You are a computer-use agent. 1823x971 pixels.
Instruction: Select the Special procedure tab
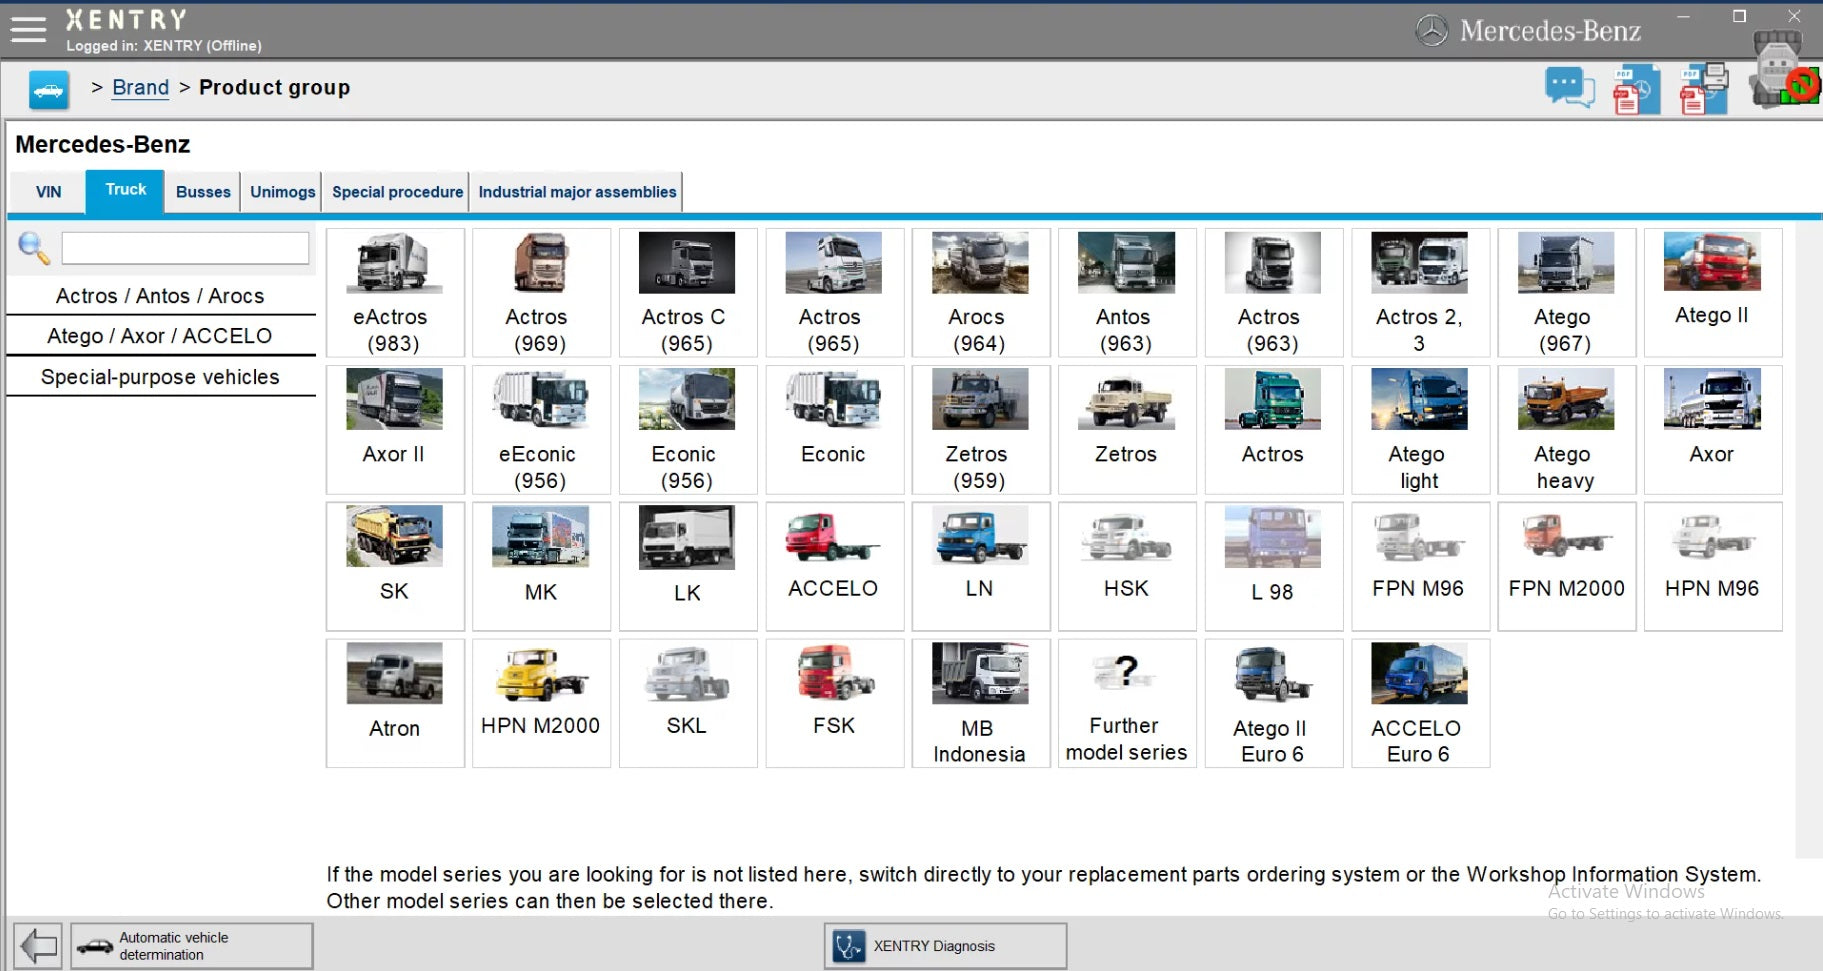coord(397,192)
